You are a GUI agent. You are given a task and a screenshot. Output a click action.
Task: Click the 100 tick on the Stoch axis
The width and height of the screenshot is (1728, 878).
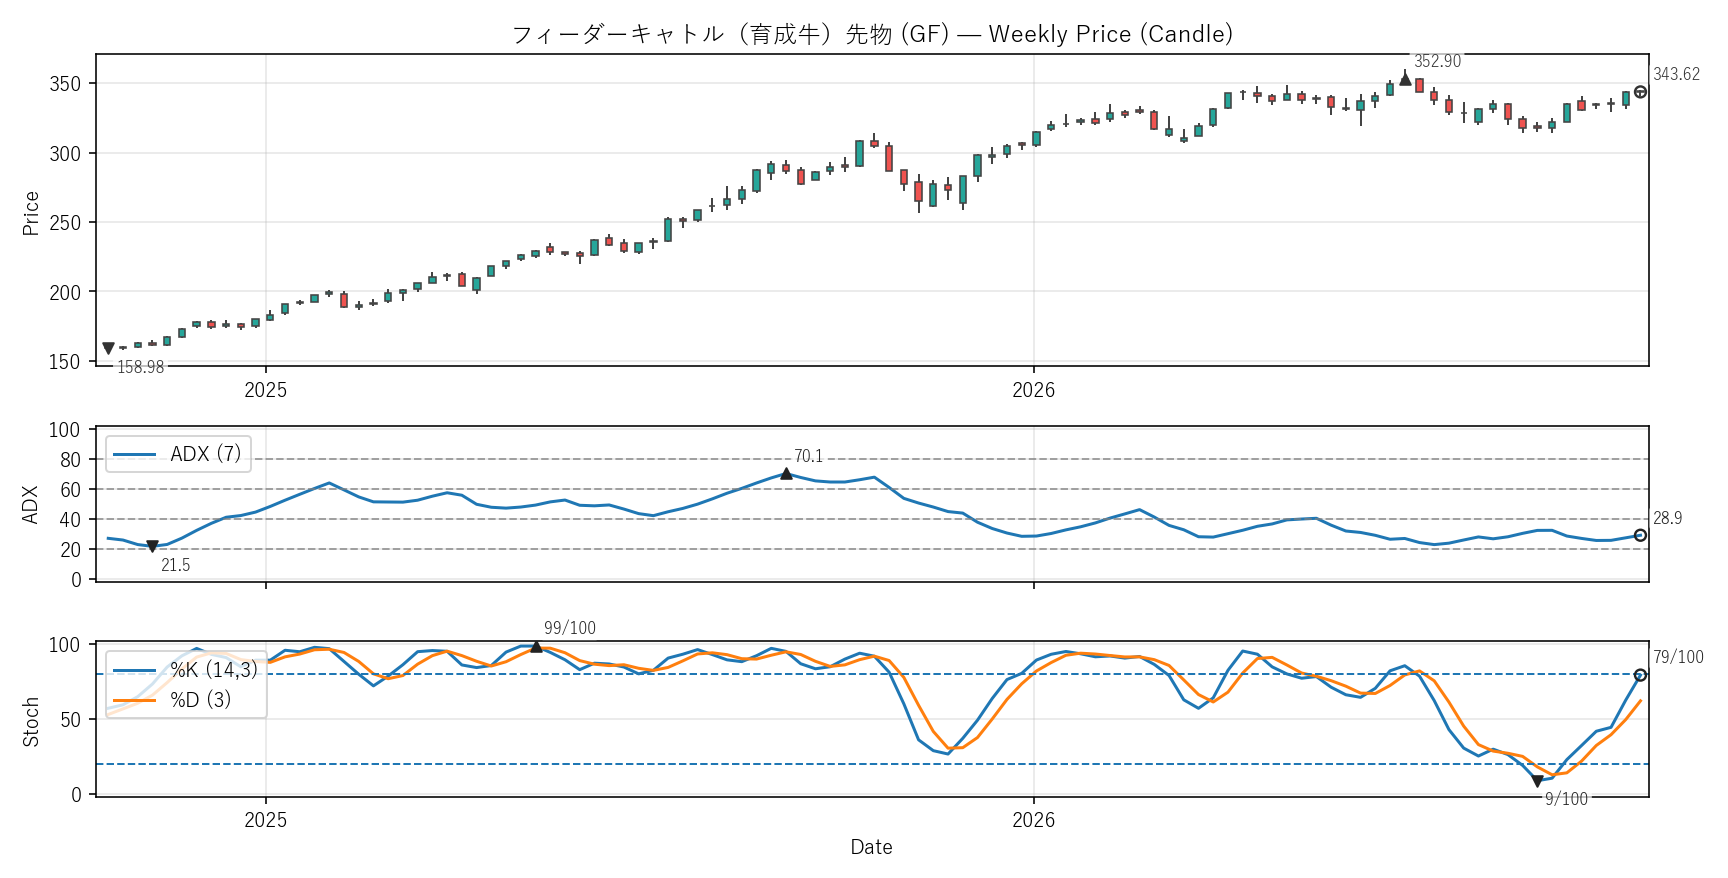click(x=65, y=645)
